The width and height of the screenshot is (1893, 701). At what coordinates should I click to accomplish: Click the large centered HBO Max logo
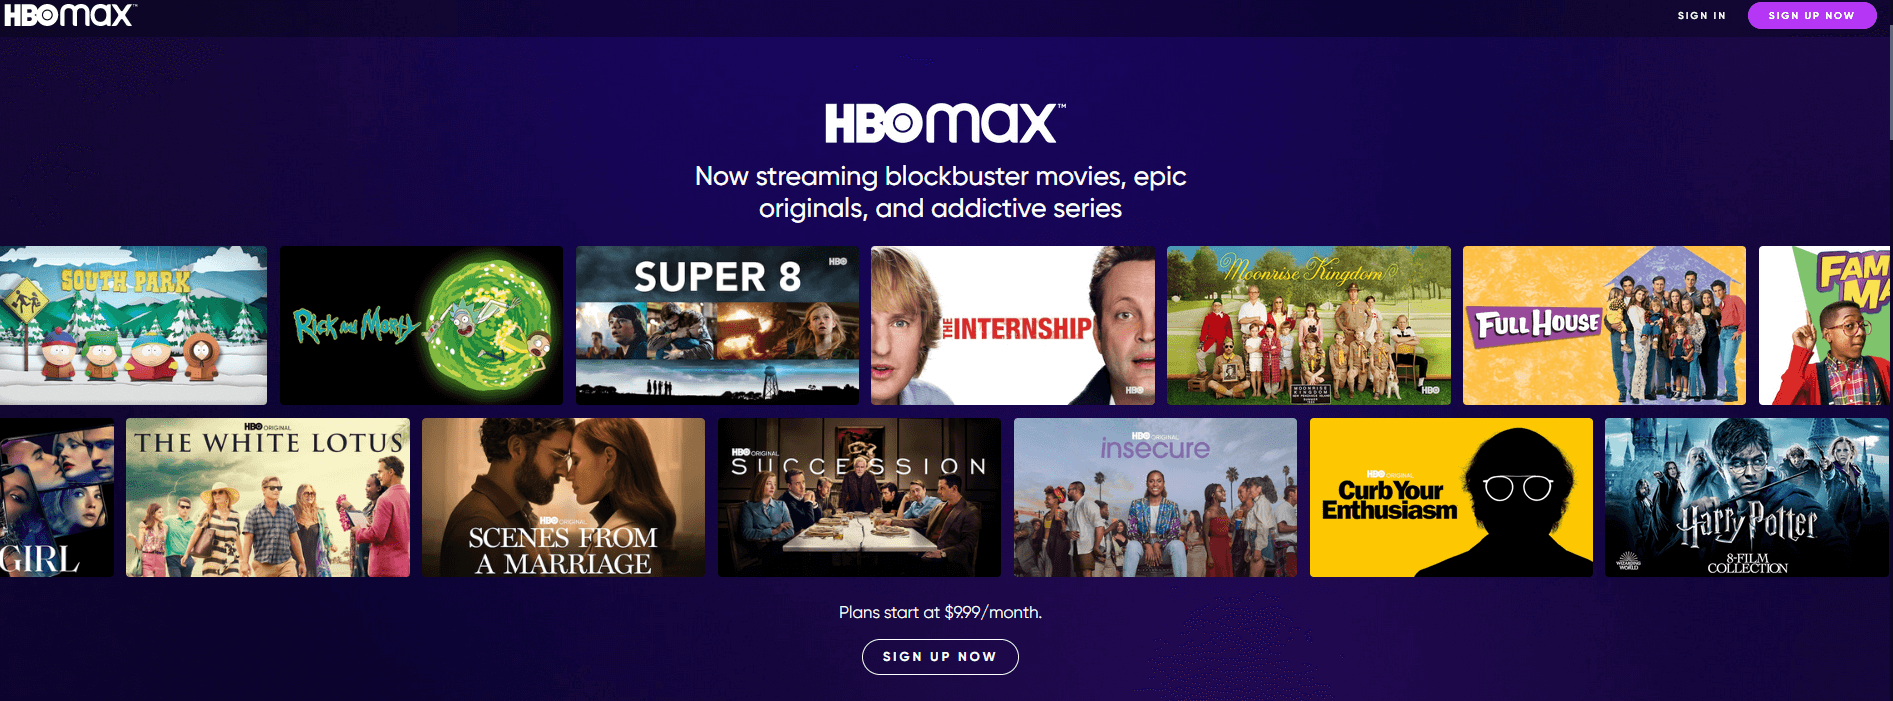(x=945, y=125)
